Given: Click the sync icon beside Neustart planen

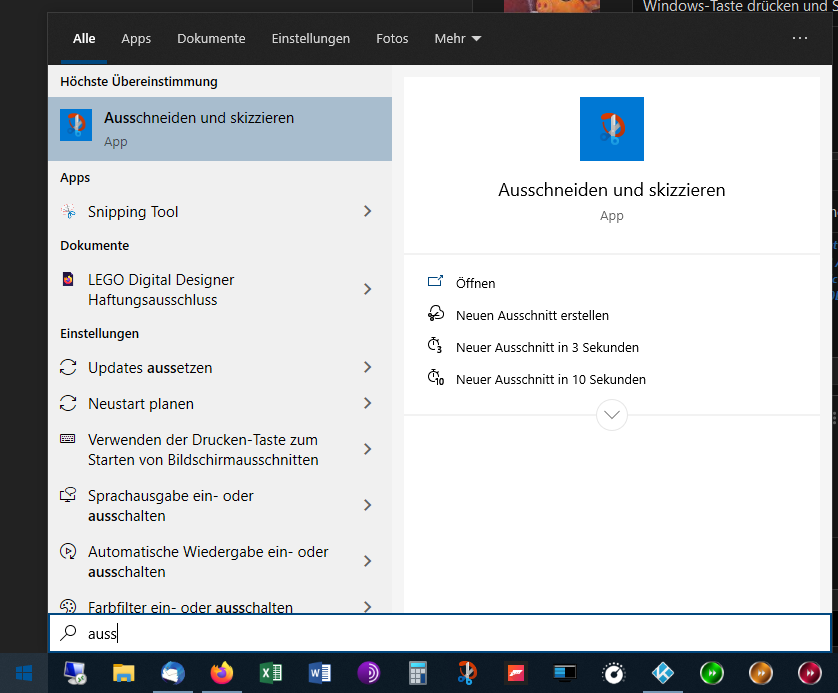Looking at the screenshot, I should click(x=68, y=403).
